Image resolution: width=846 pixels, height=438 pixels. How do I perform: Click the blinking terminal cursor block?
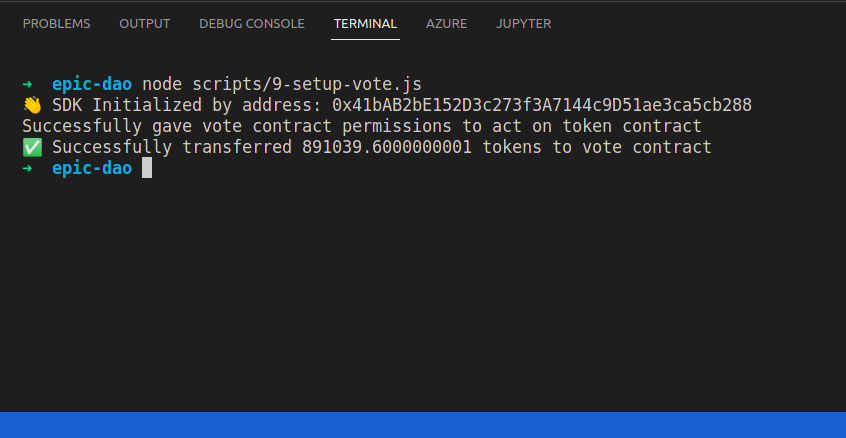pyautogui.click(x=147, y=168)
